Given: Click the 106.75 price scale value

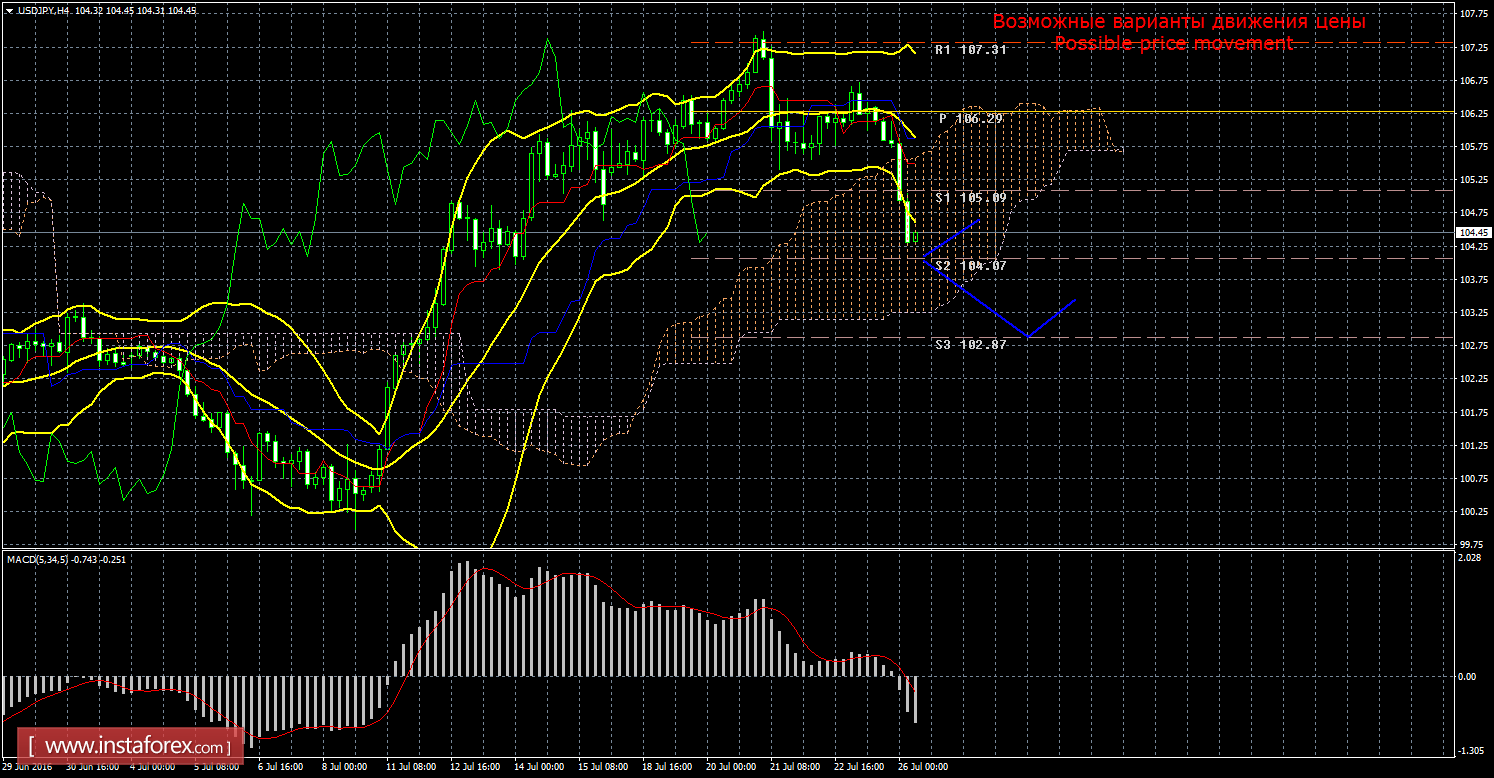Looking at the screenshot, I should click(x=1473, y=80).
